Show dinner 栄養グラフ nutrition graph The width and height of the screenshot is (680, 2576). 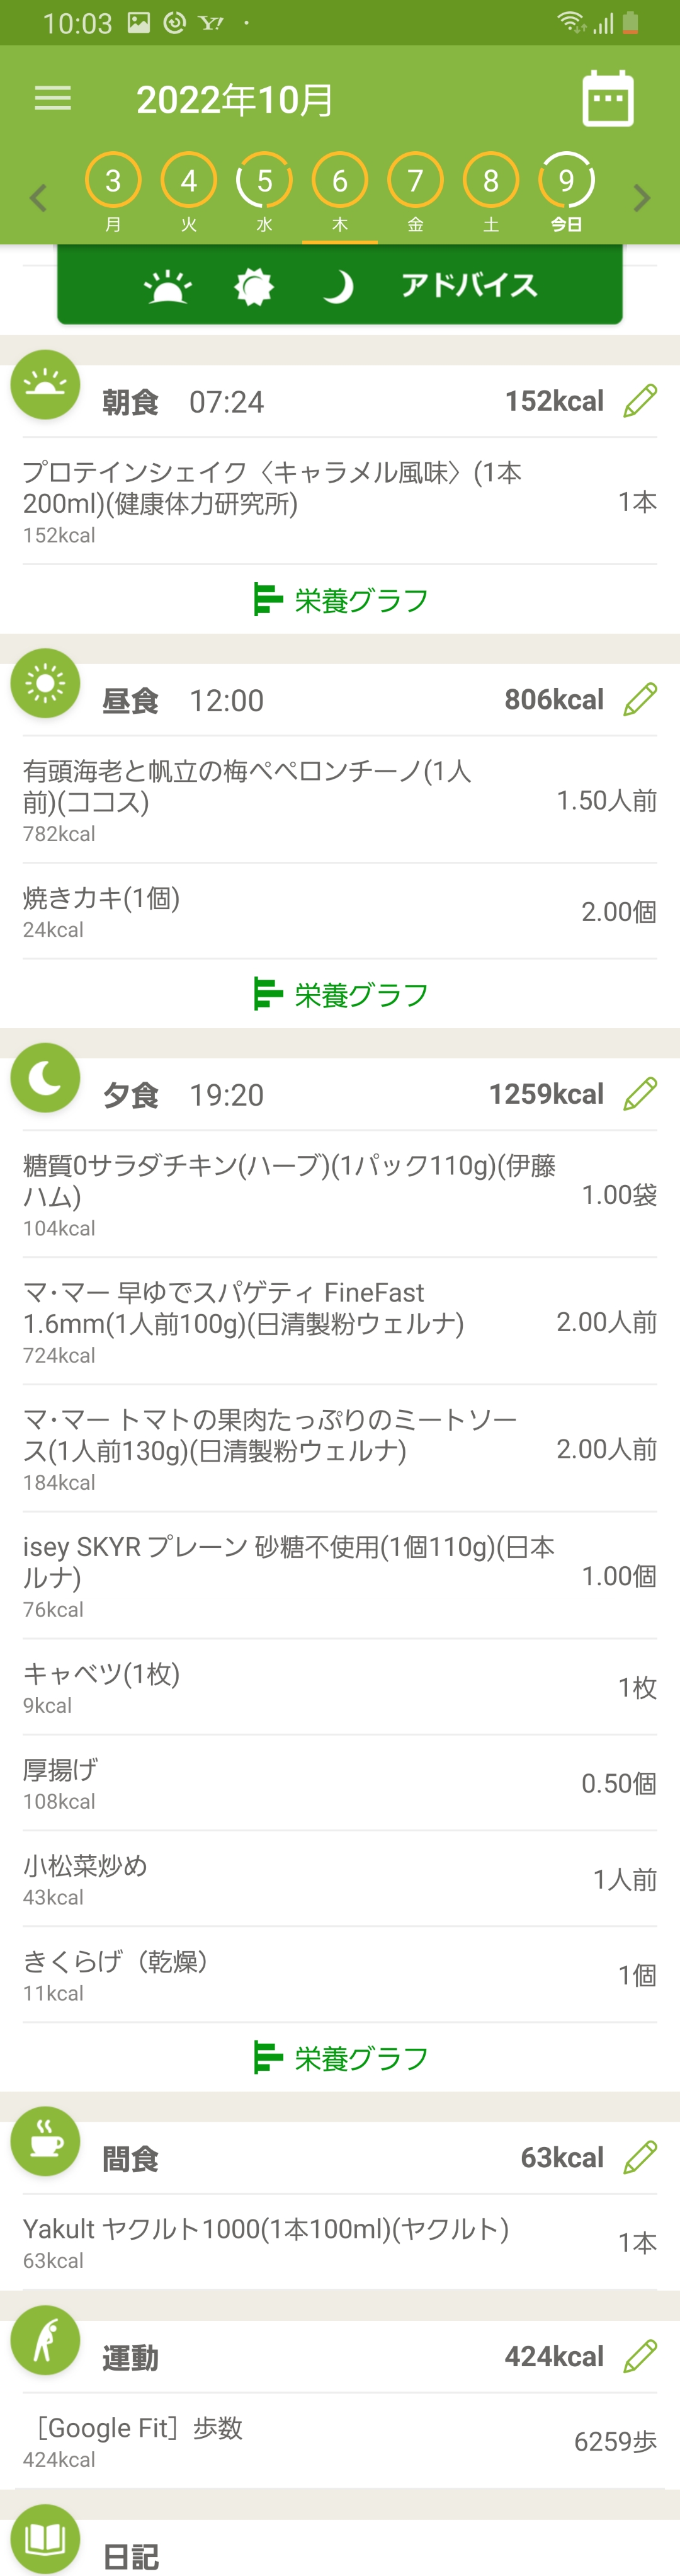point(340,2058)
